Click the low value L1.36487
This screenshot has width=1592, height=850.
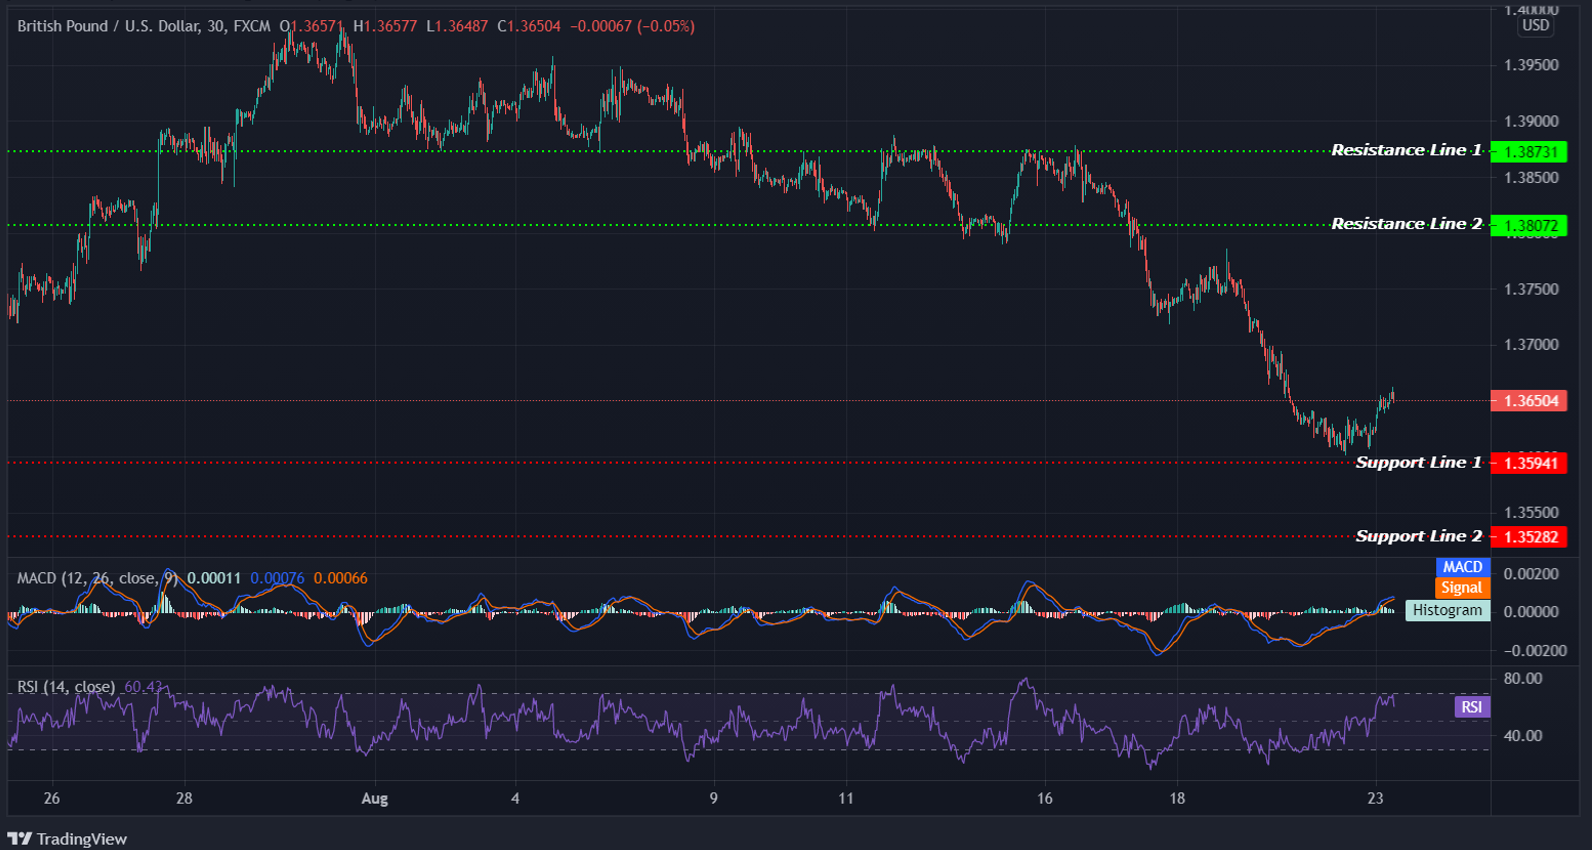pos(457,26)
